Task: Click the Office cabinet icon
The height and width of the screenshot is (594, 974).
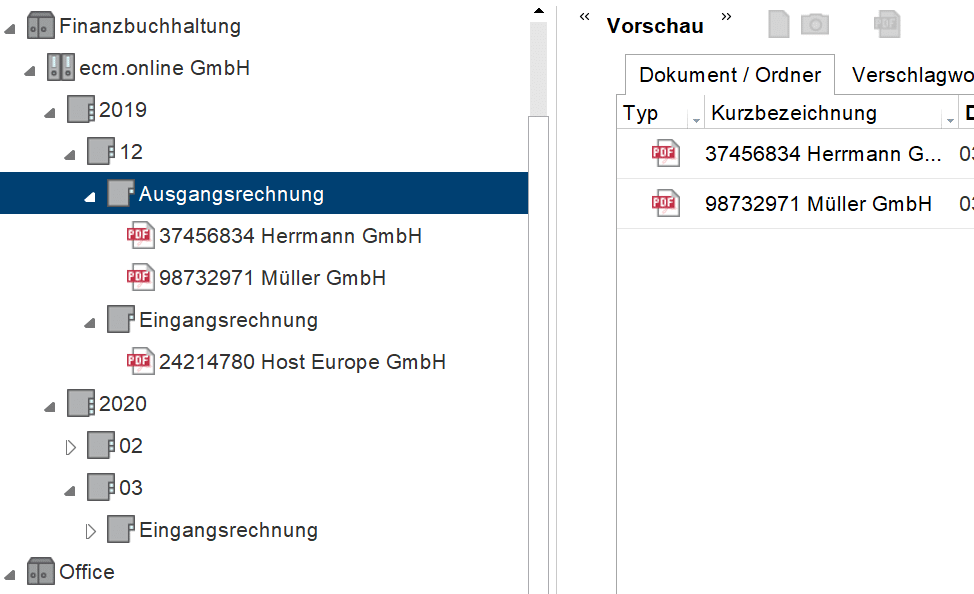Action: [40, 572]
